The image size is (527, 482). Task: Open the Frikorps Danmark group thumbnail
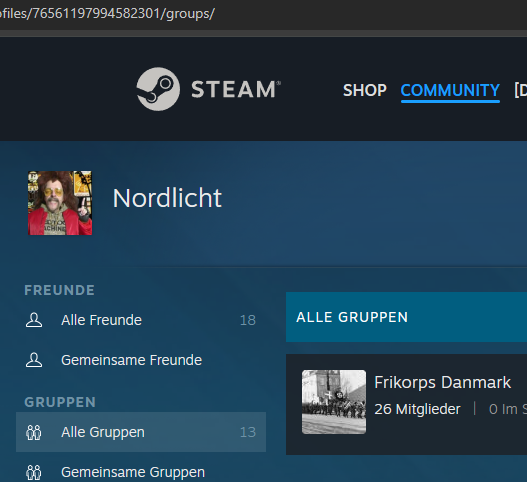[x=334, y=402]
